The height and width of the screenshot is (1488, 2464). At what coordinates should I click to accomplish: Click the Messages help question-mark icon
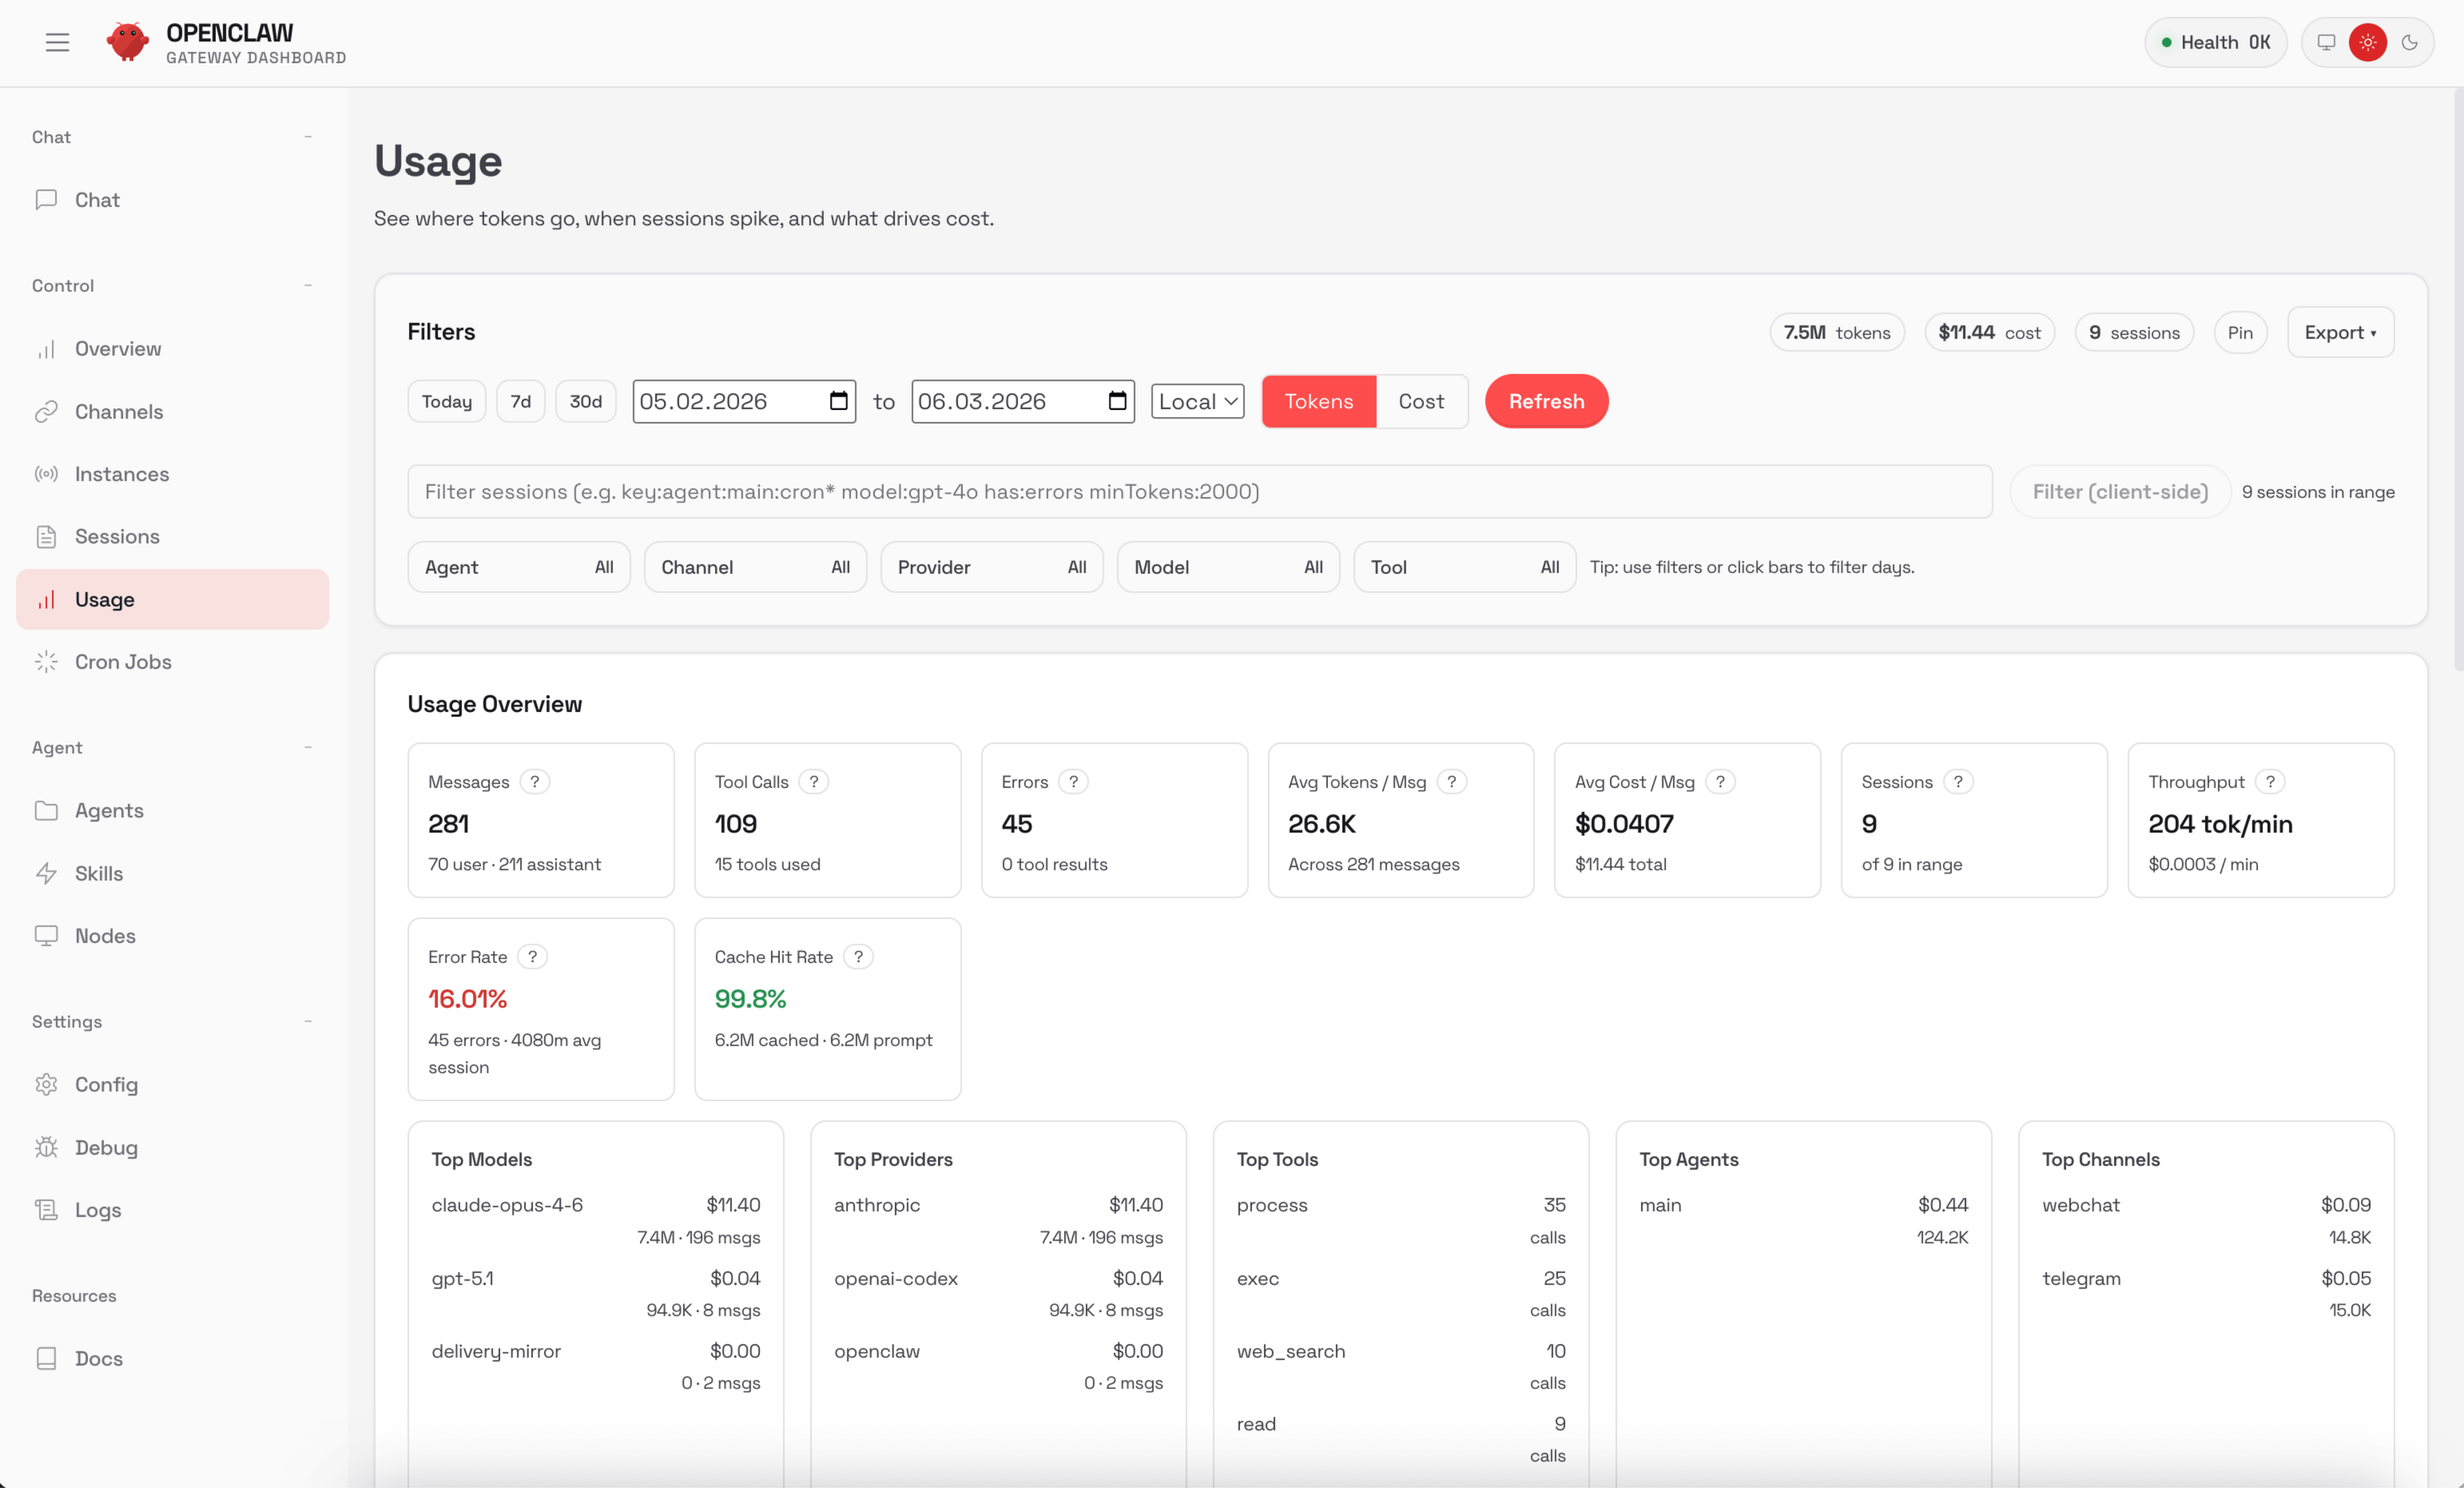(x=535, y=782)
